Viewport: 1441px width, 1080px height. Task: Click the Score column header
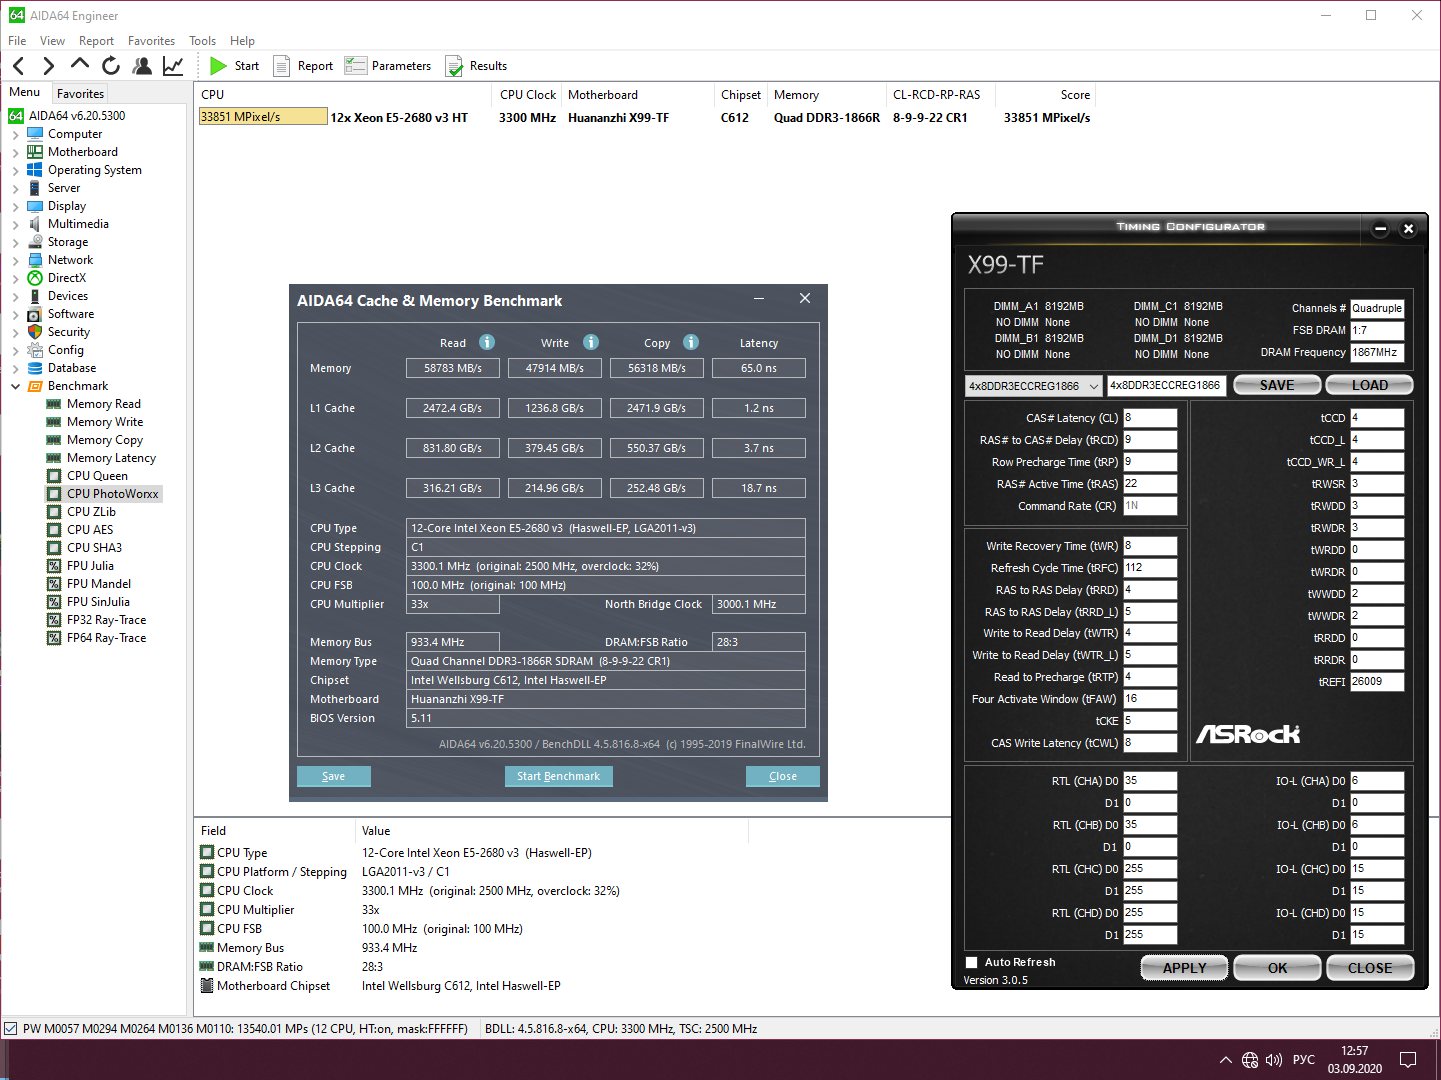click(1046, 95)
